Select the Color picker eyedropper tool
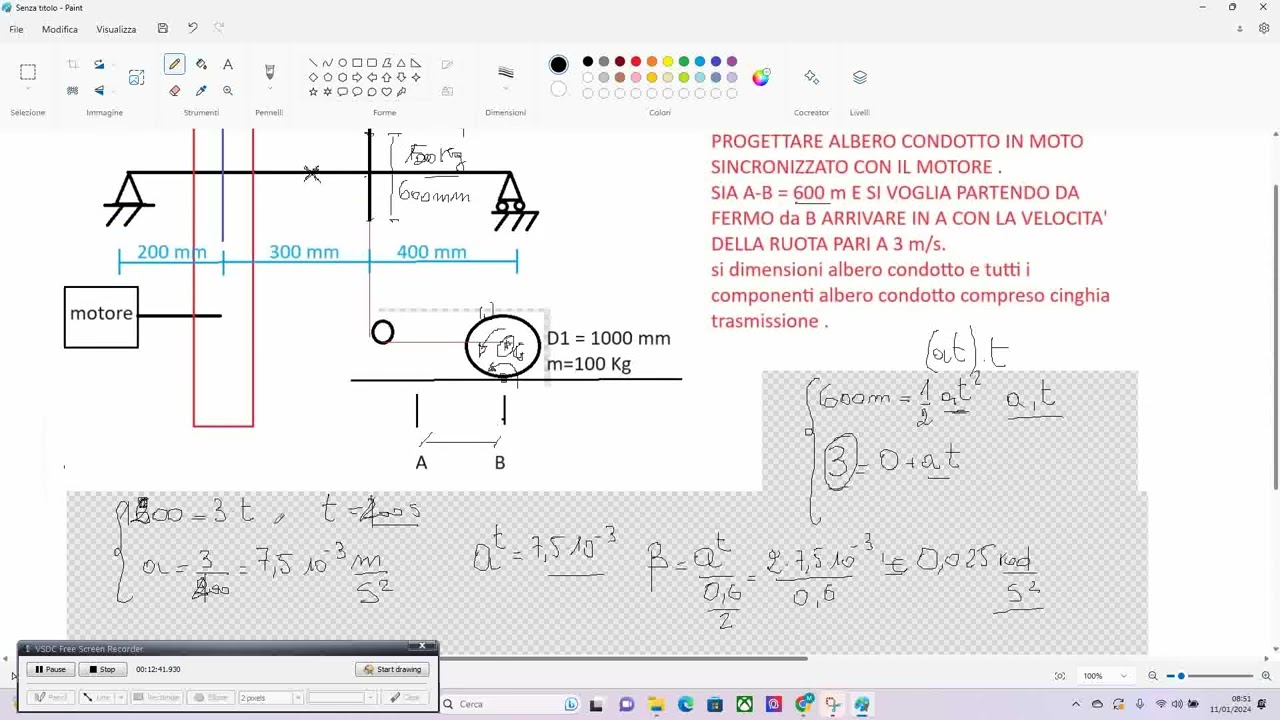Viewport: 1280px width, 720px height. click(x=201, y=90)
